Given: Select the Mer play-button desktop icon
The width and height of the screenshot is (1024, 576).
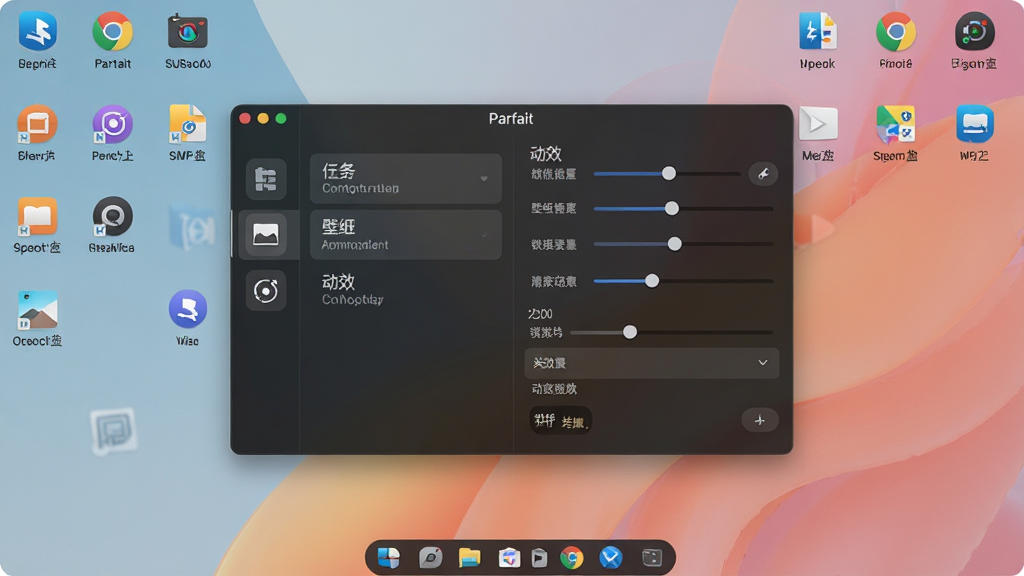Looking at the screenshot, I should [x=818, y=124].
